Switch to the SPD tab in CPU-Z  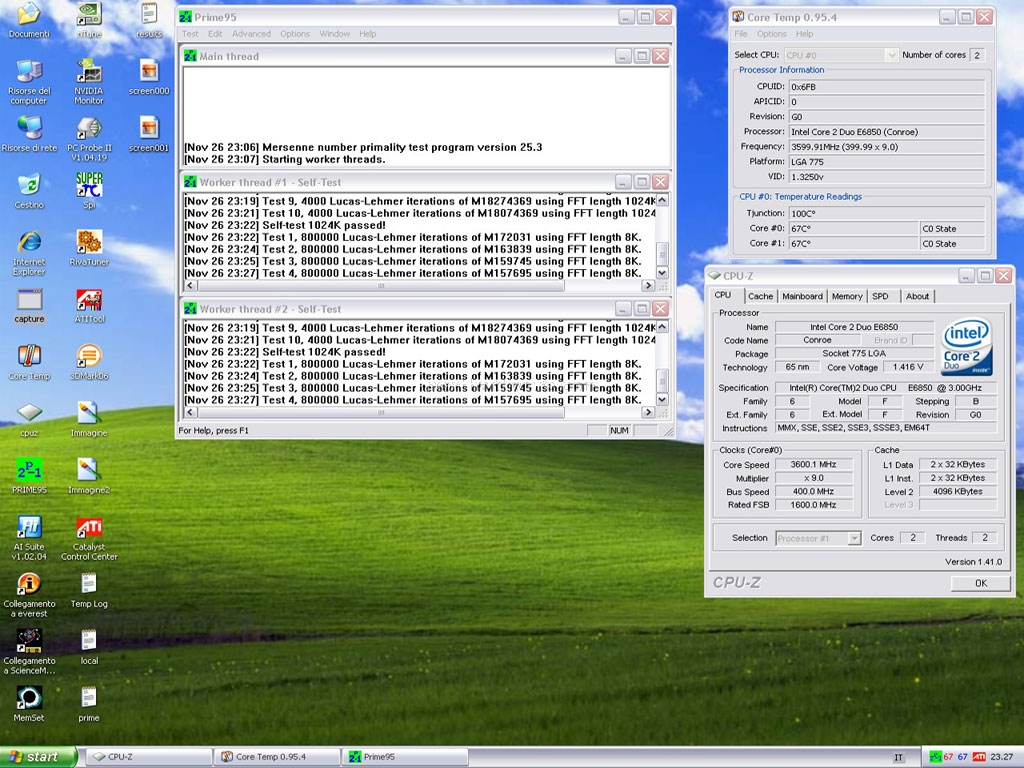pos(880,296)
